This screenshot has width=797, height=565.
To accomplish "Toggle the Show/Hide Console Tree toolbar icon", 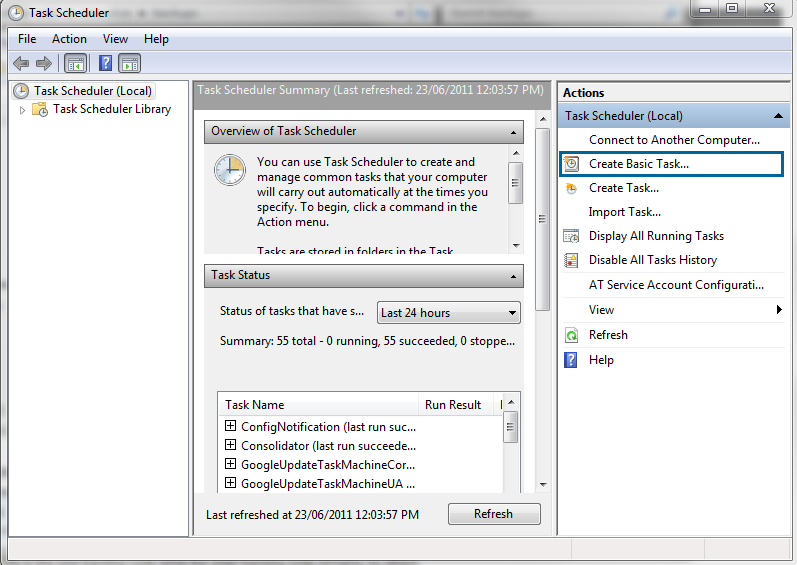I will 76,64.
